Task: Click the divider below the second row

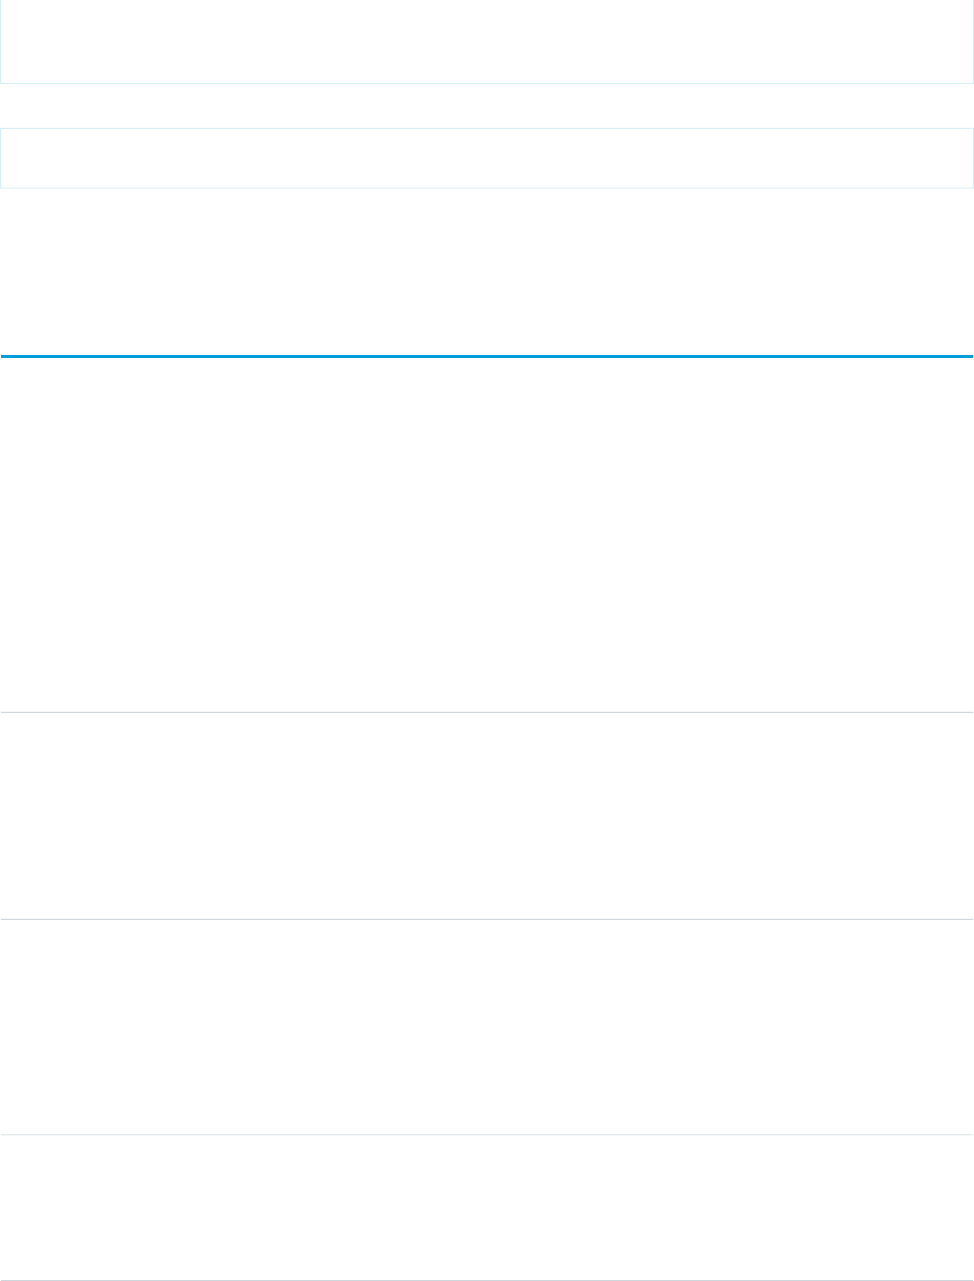Action: click(x=487, y=919)
